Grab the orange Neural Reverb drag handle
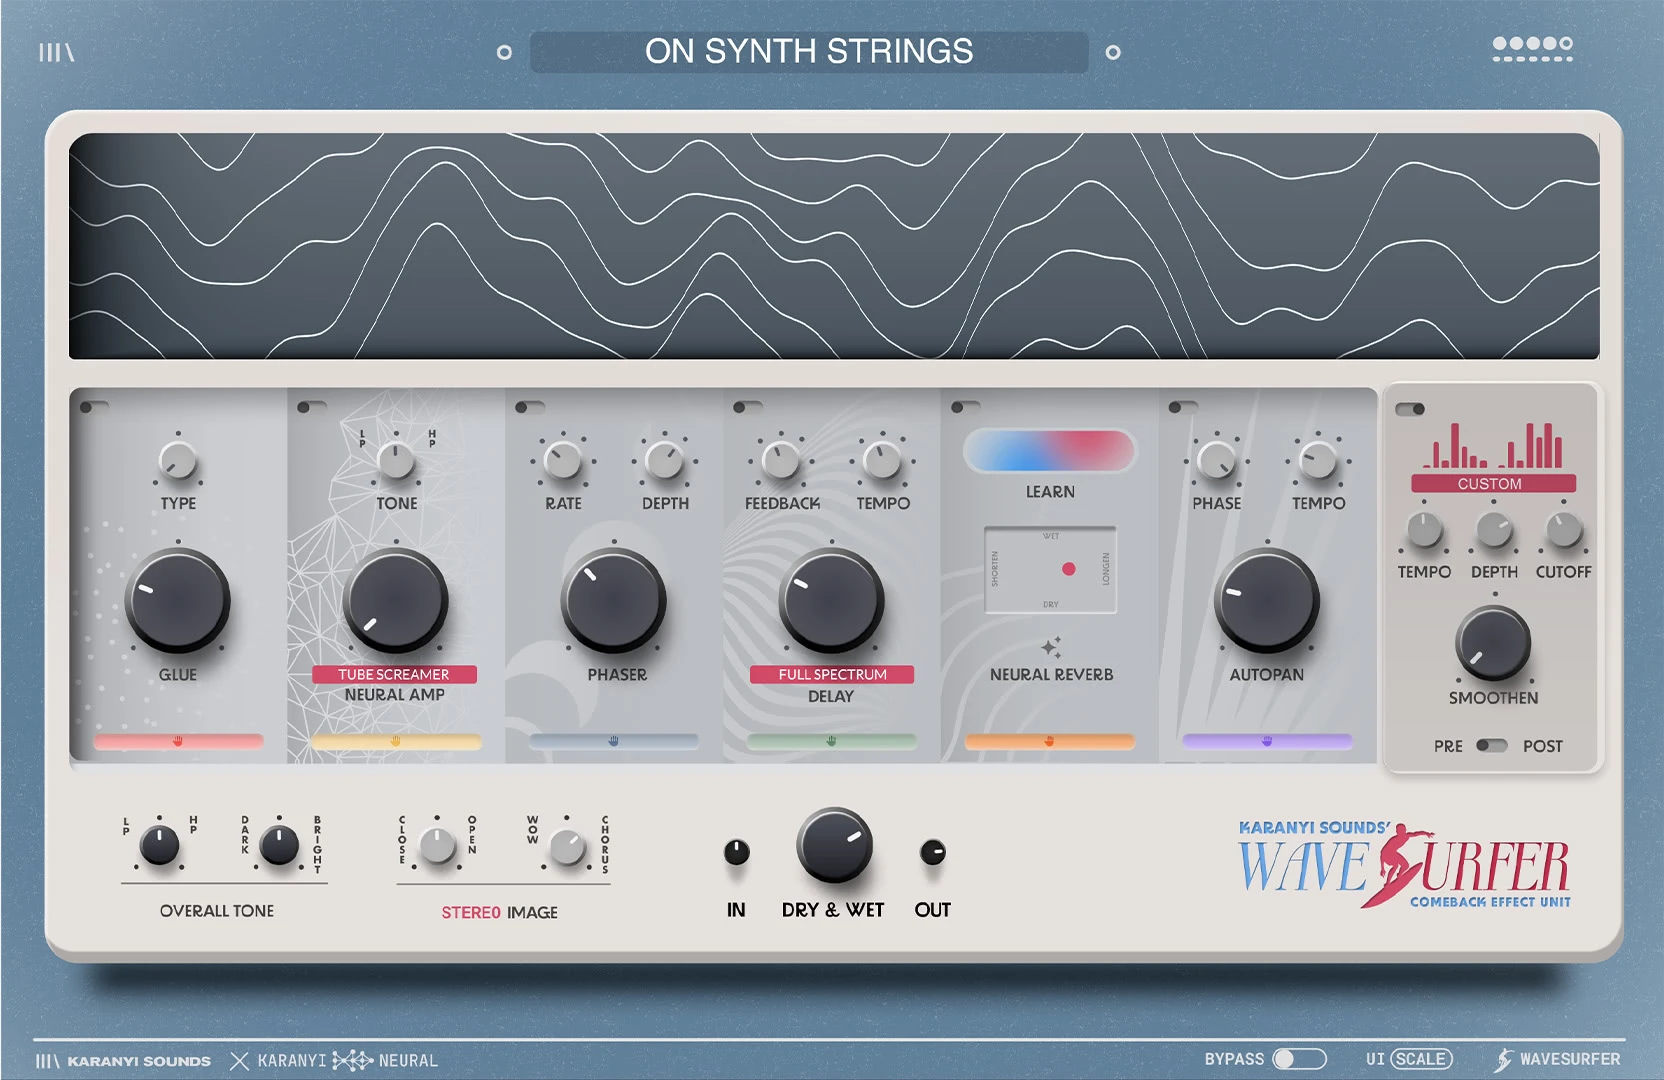 (x=1050, y=742)
